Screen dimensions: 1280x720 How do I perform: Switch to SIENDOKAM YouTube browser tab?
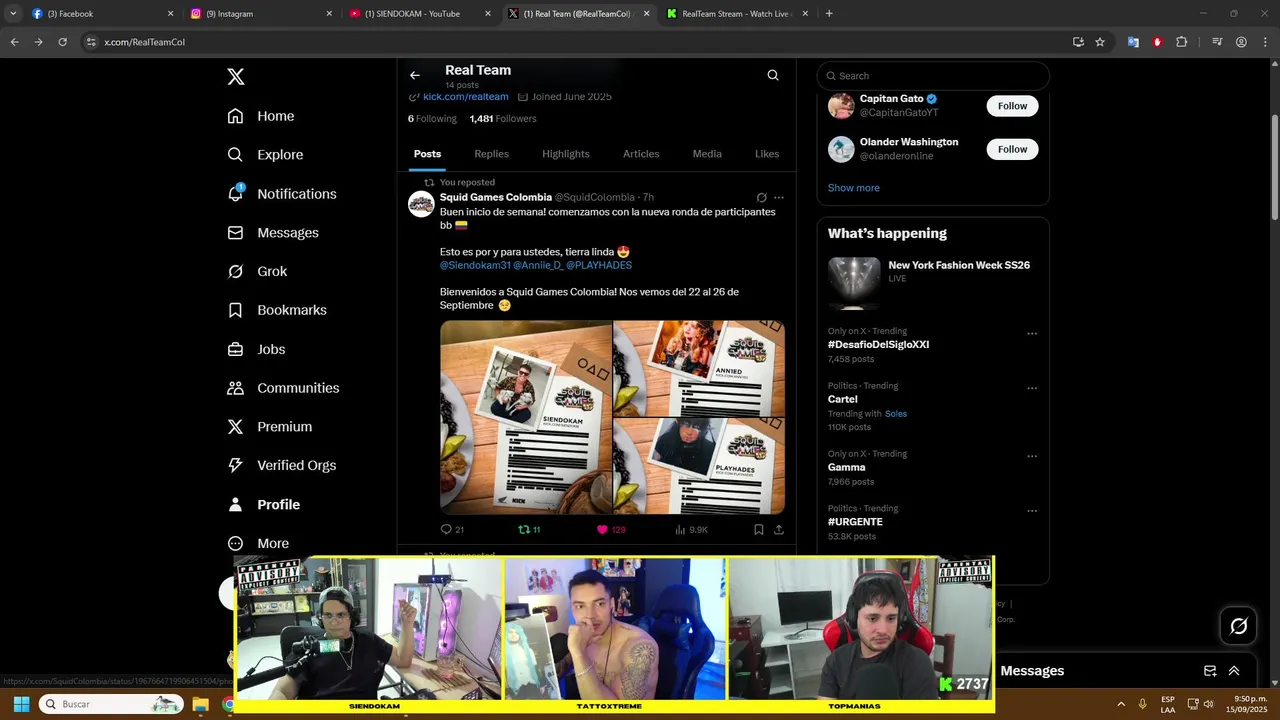tap(421, 14)
